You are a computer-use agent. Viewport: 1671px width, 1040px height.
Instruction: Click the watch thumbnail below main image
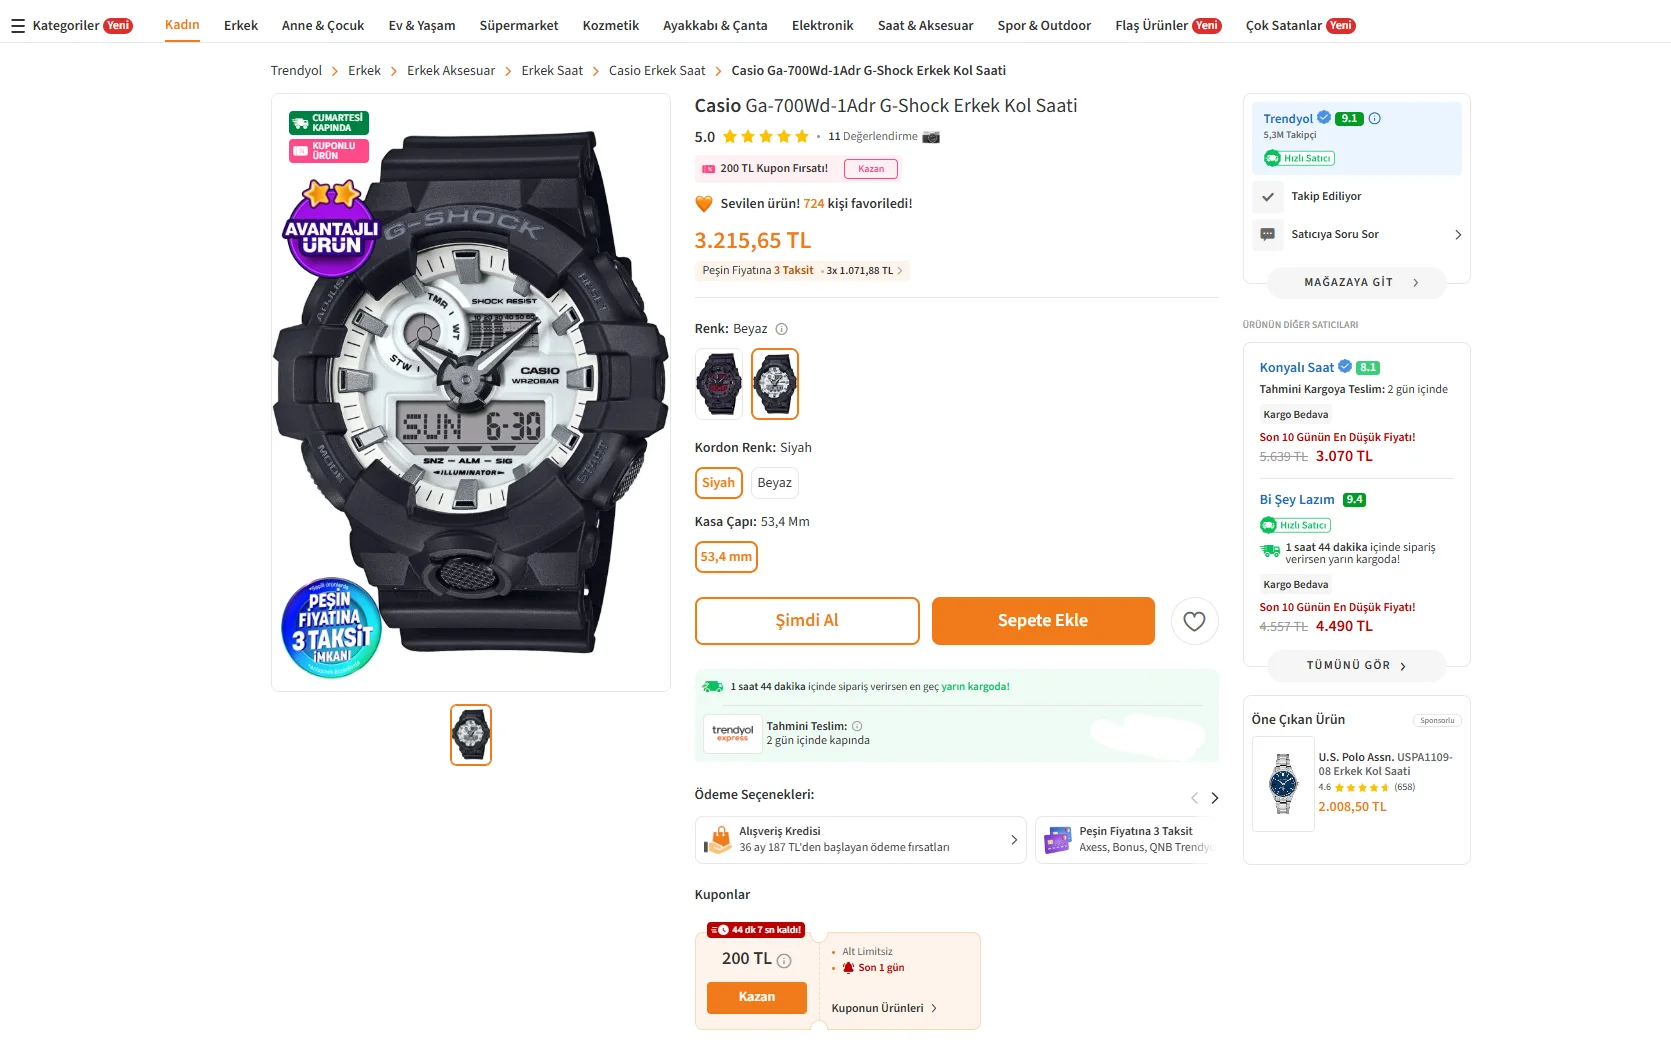(x=471, y=735)
